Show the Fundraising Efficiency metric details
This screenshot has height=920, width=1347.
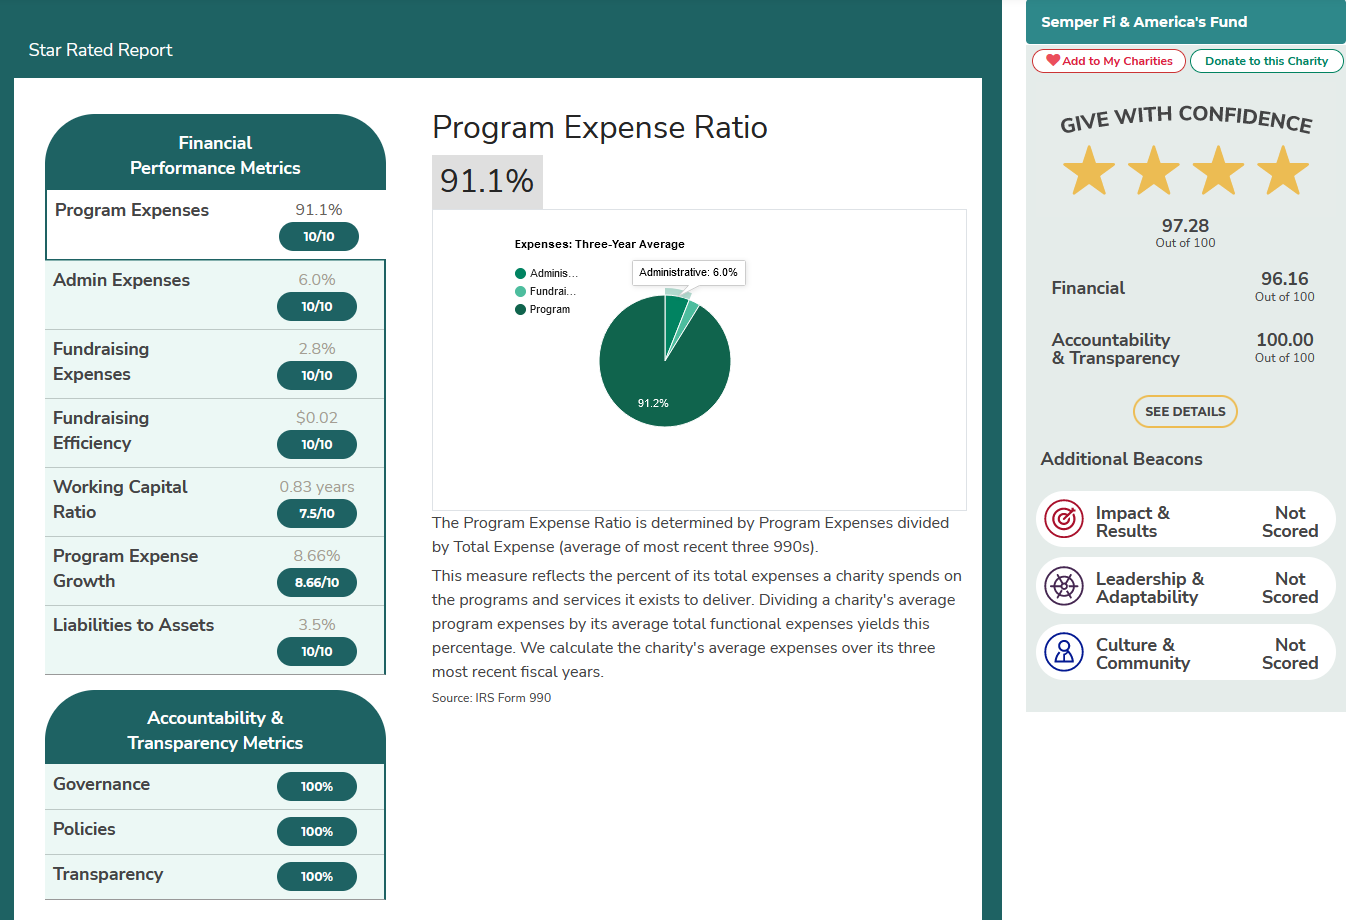point(215,432)
